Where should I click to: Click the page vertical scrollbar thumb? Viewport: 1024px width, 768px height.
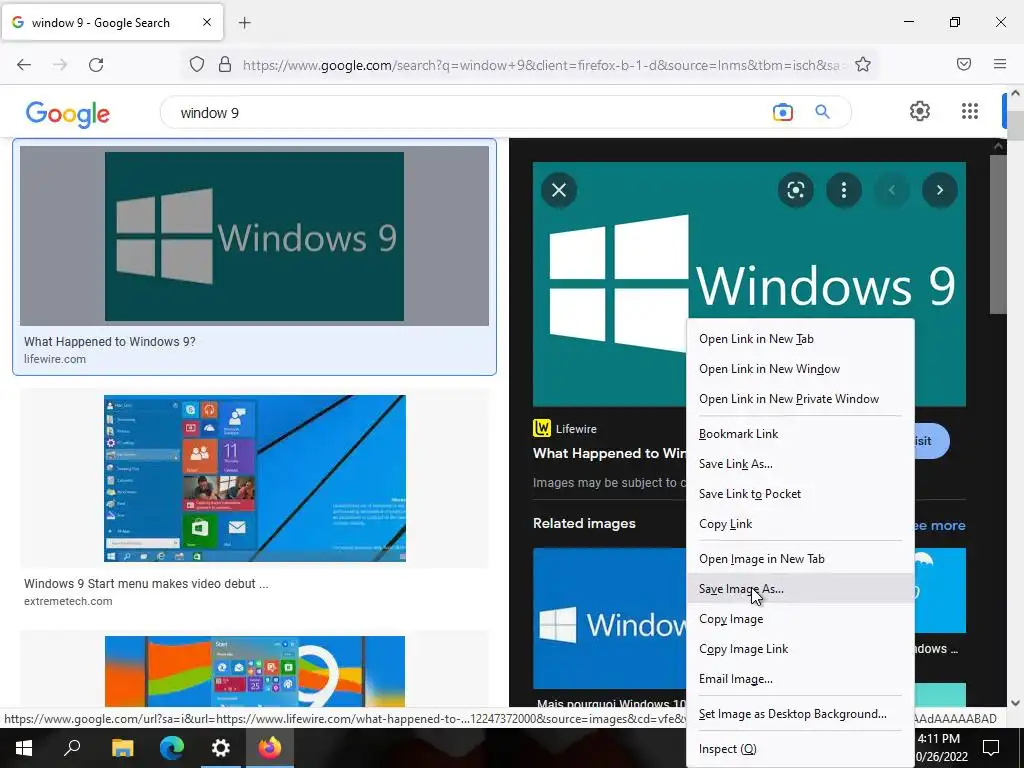coord(1015,125)
